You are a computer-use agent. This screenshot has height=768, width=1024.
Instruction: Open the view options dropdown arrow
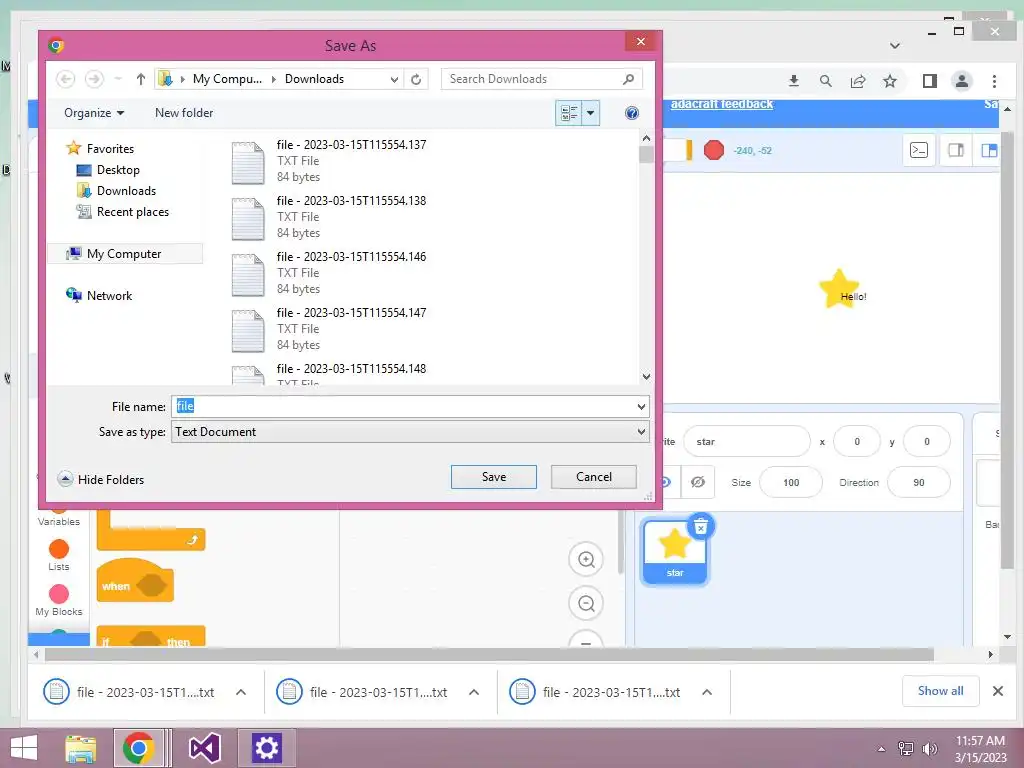point(590,113)
